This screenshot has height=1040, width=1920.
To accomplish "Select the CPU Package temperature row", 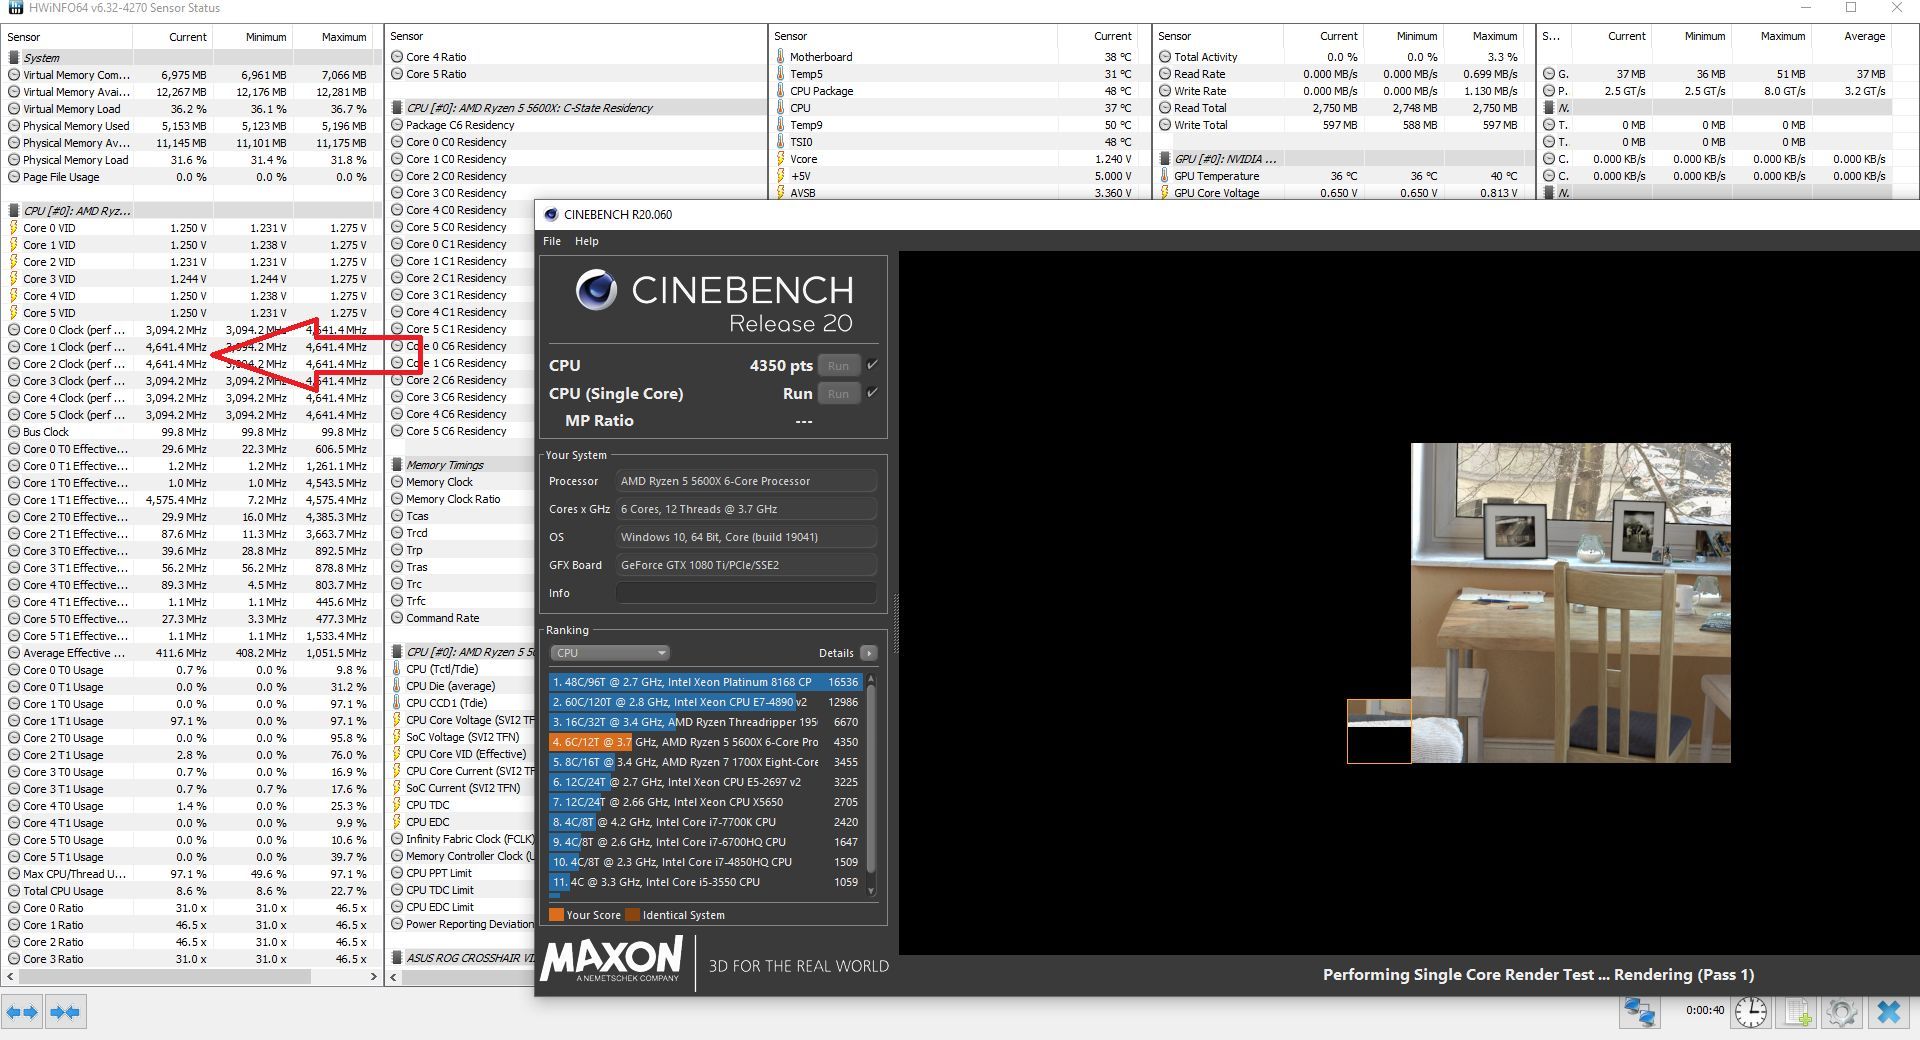I will 961,91.
